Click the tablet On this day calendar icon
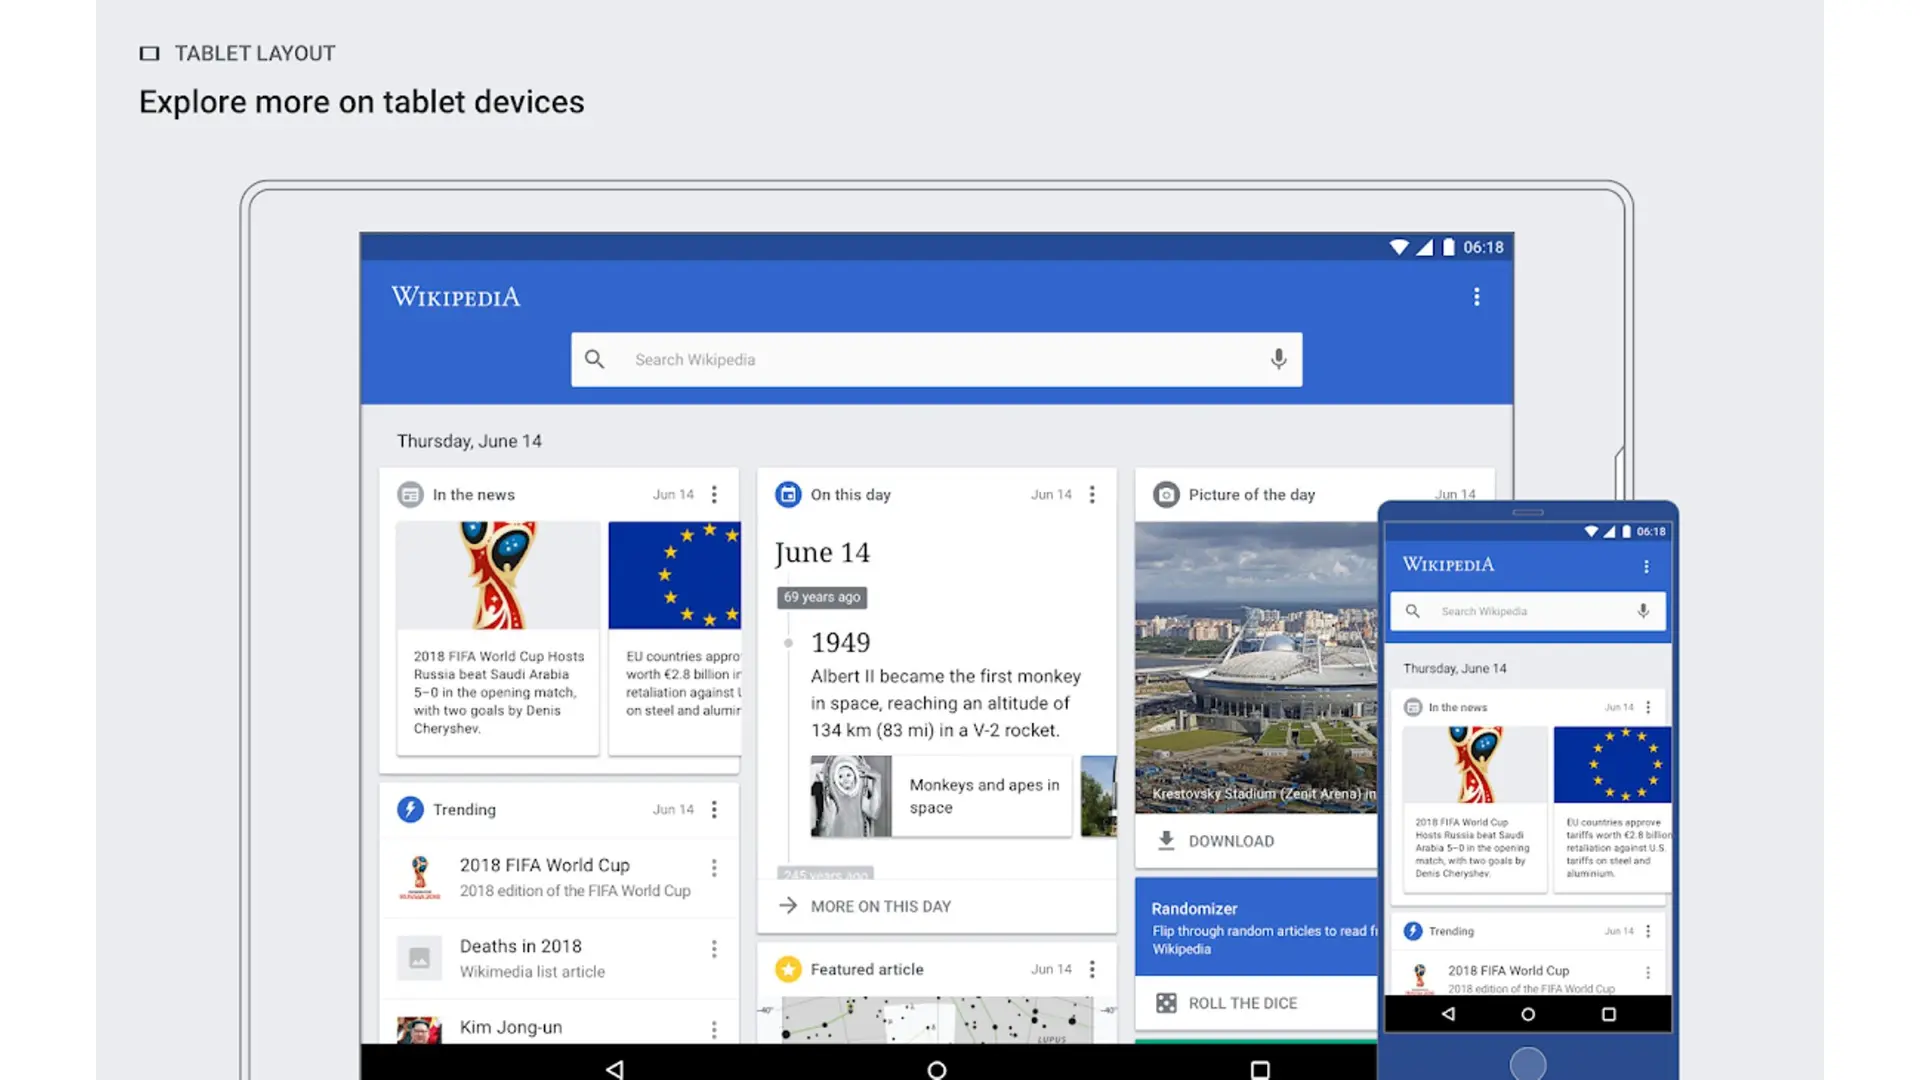Image resolution: width=1920 pixels, height=1080 pixels. click(x=788, y=494)
